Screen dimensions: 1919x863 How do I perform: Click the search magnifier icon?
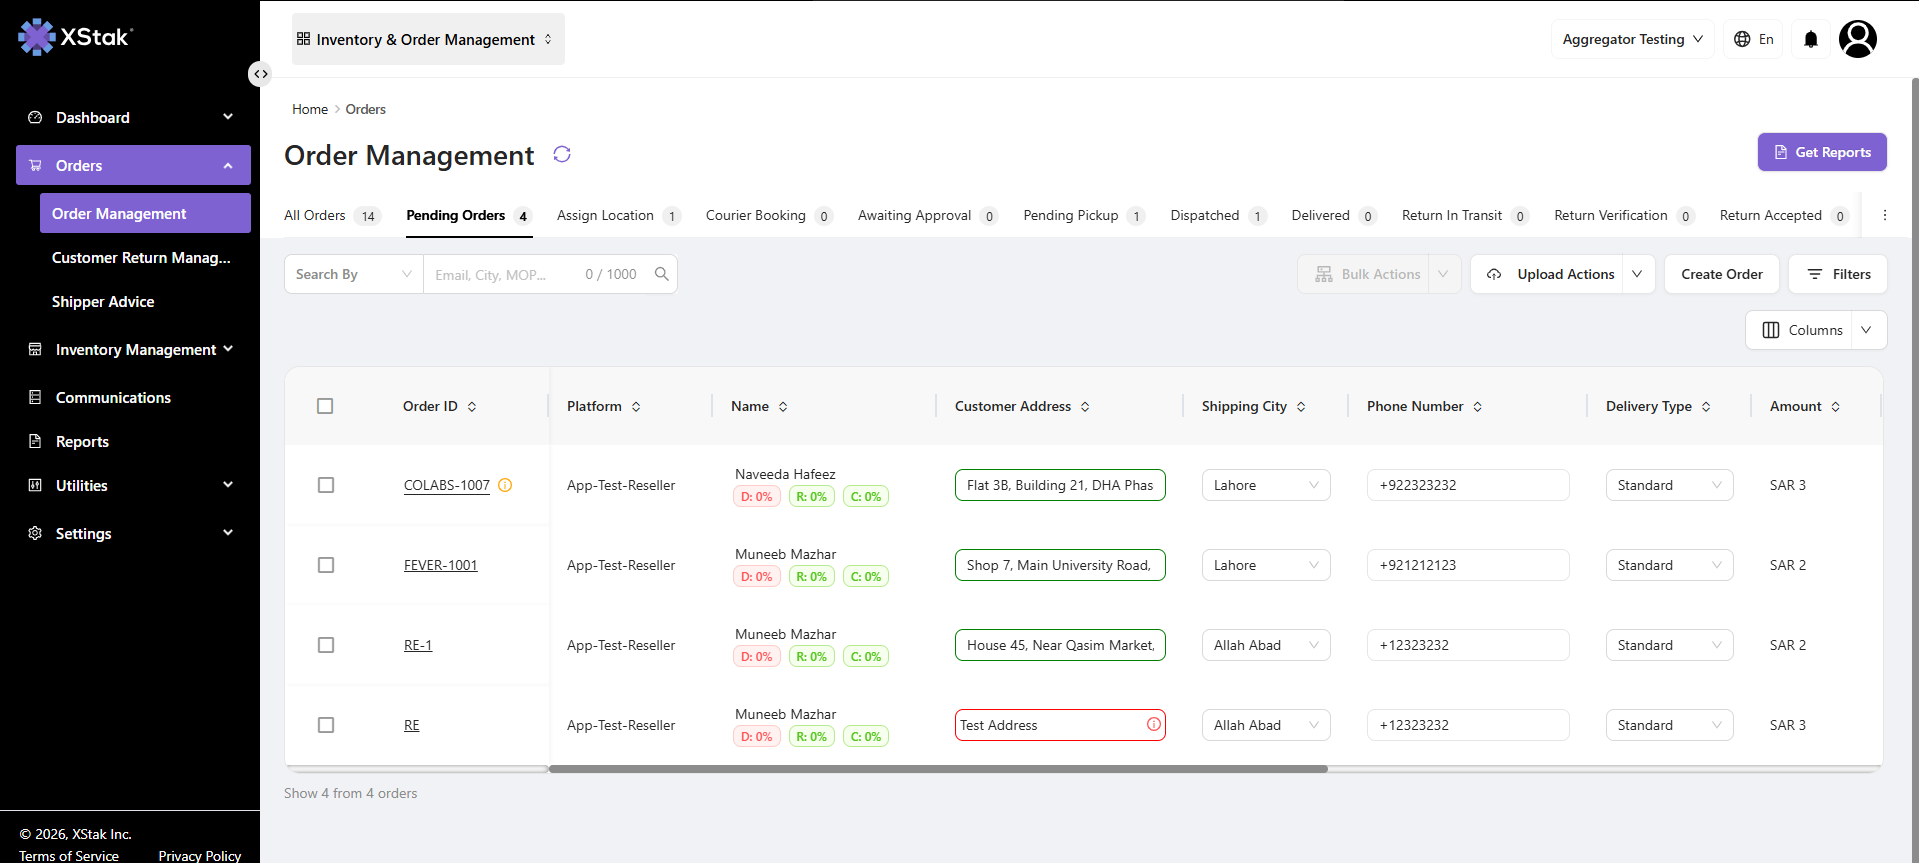661,274
